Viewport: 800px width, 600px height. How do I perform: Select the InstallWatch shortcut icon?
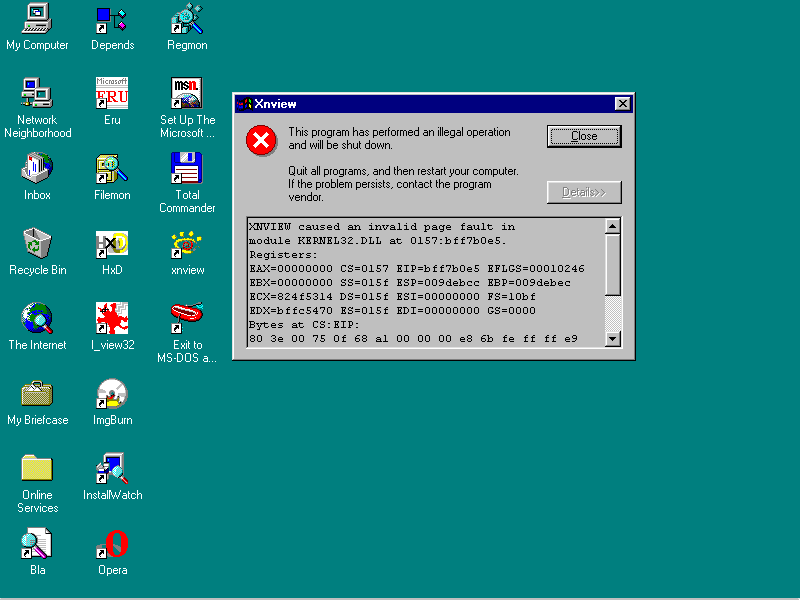(x=112, y=468)
